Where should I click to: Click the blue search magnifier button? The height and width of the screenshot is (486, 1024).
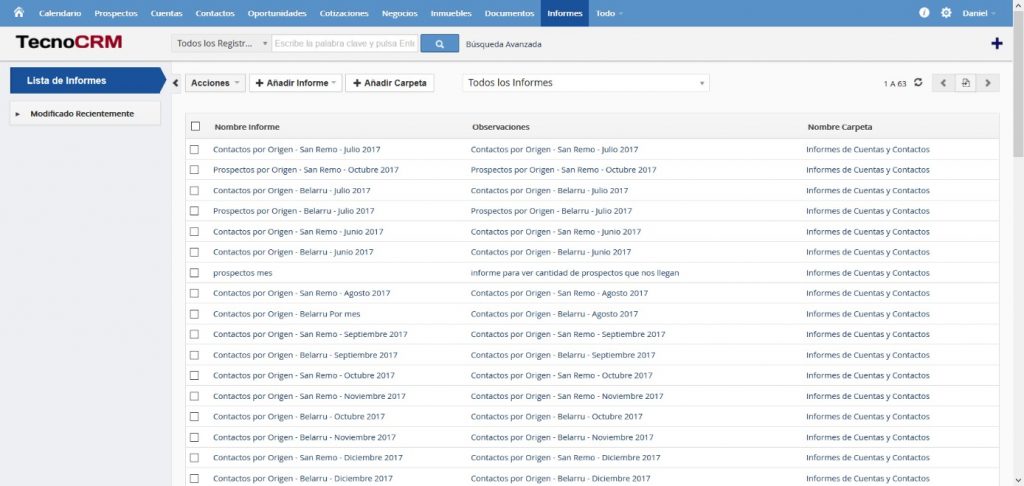[439, 44]
